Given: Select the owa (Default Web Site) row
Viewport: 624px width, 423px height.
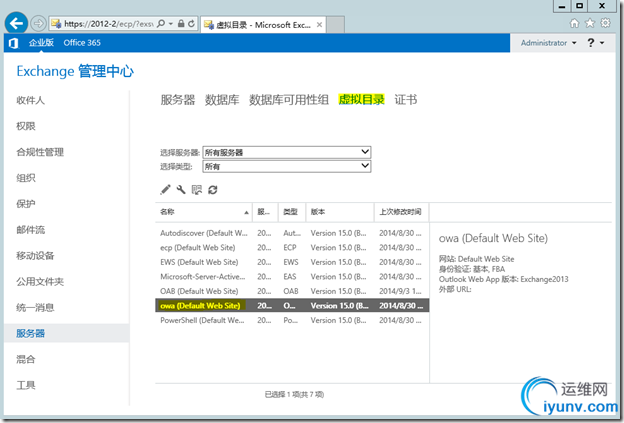Looking at the screenshot, I should click(292, 306).
